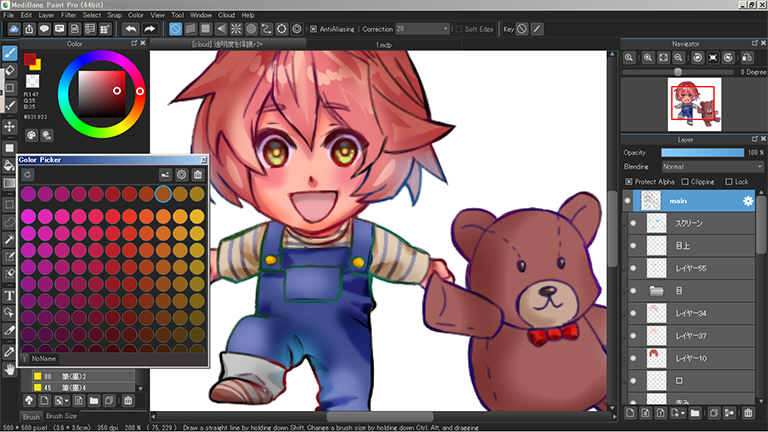The height and width of the screenshot is (432, 768).
Task: Select the Eyedropper tool
Action: coord(9,351)
